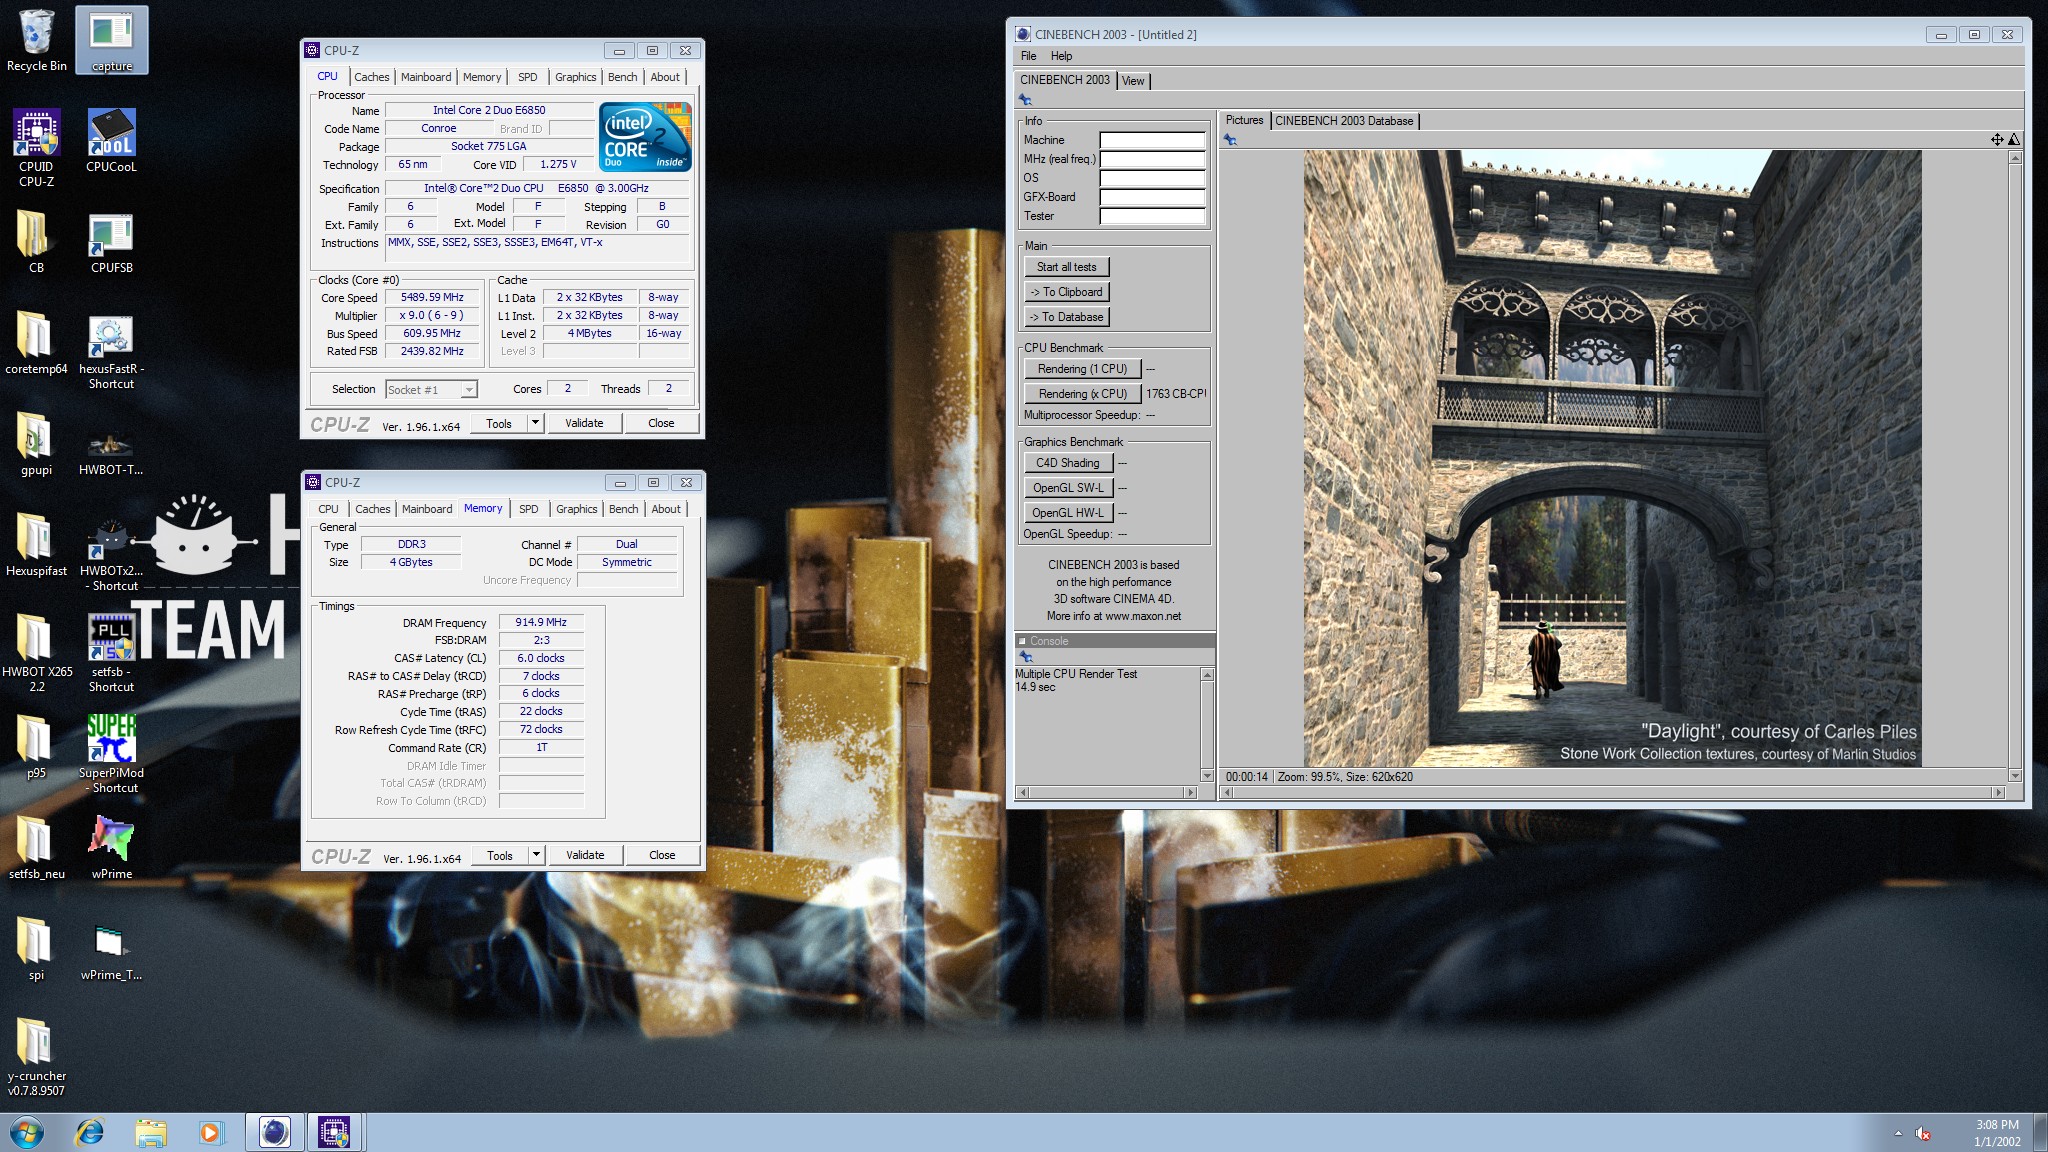The width and height of the screenshot is (2048, 1152).
Task: Run Rendering (x CPU) benchmark
Action: point(1082,394)
